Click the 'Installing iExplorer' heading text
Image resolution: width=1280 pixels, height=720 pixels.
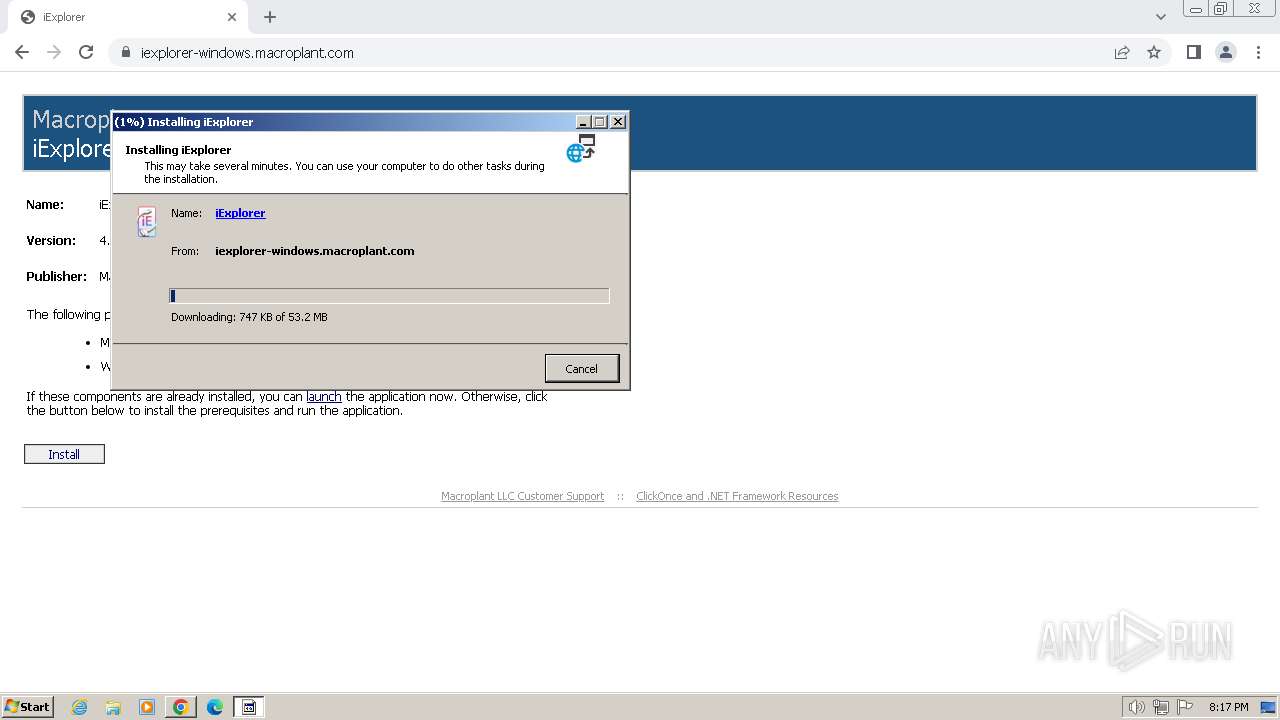tap(178, 150)
